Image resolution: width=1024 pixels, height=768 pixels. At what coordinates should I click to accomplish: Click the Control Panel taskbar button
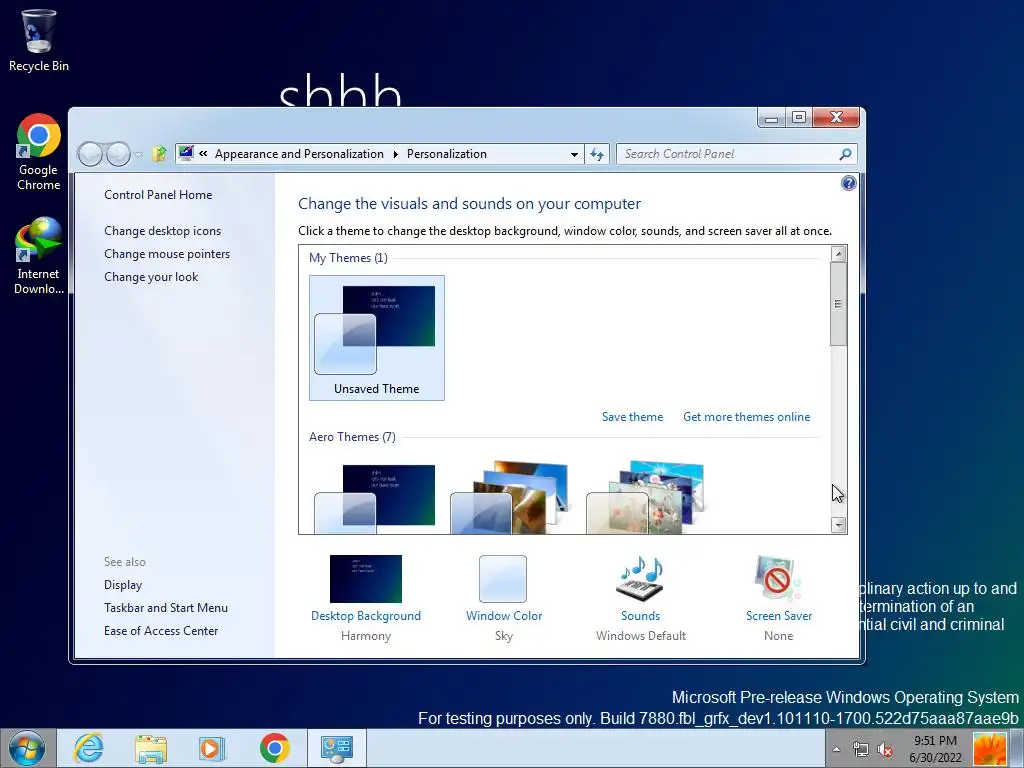(x=336, y=748)
